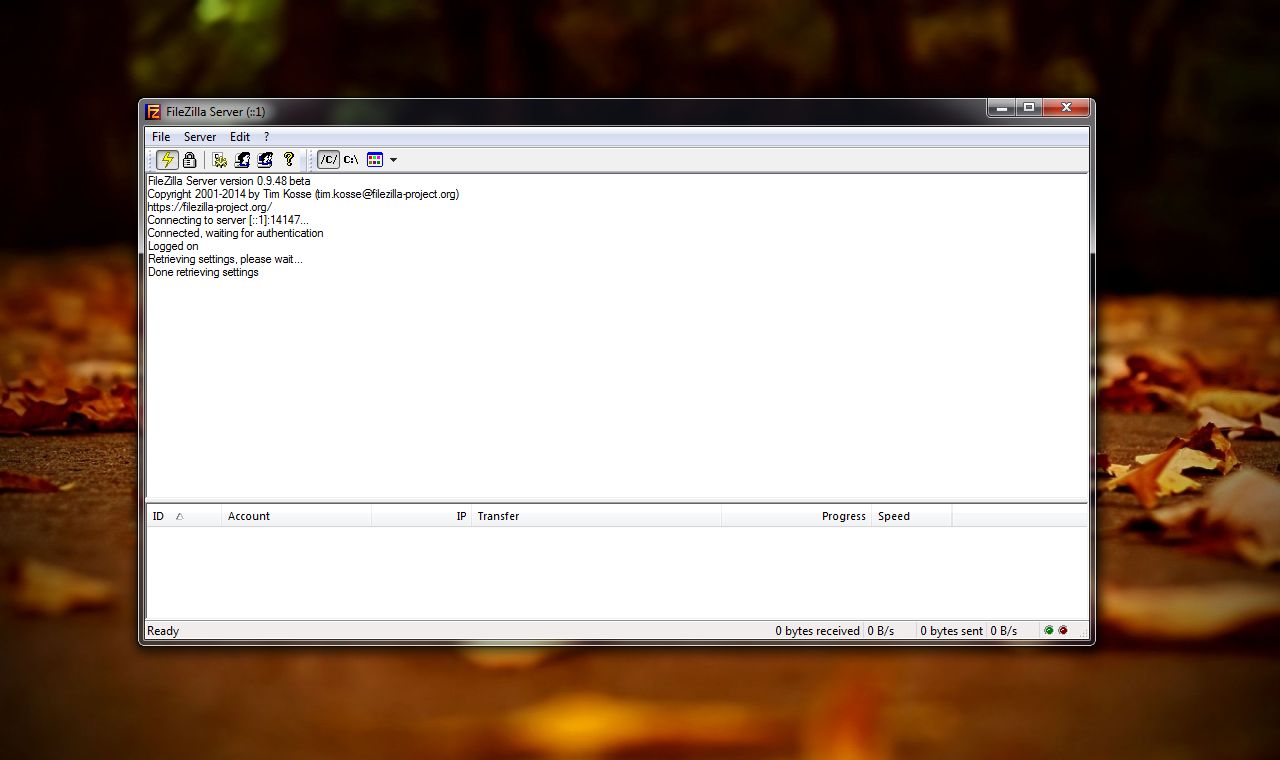The height and width of the screenshot is (760, 1280).
Task: Open the File menu
Action: [161, 137]
